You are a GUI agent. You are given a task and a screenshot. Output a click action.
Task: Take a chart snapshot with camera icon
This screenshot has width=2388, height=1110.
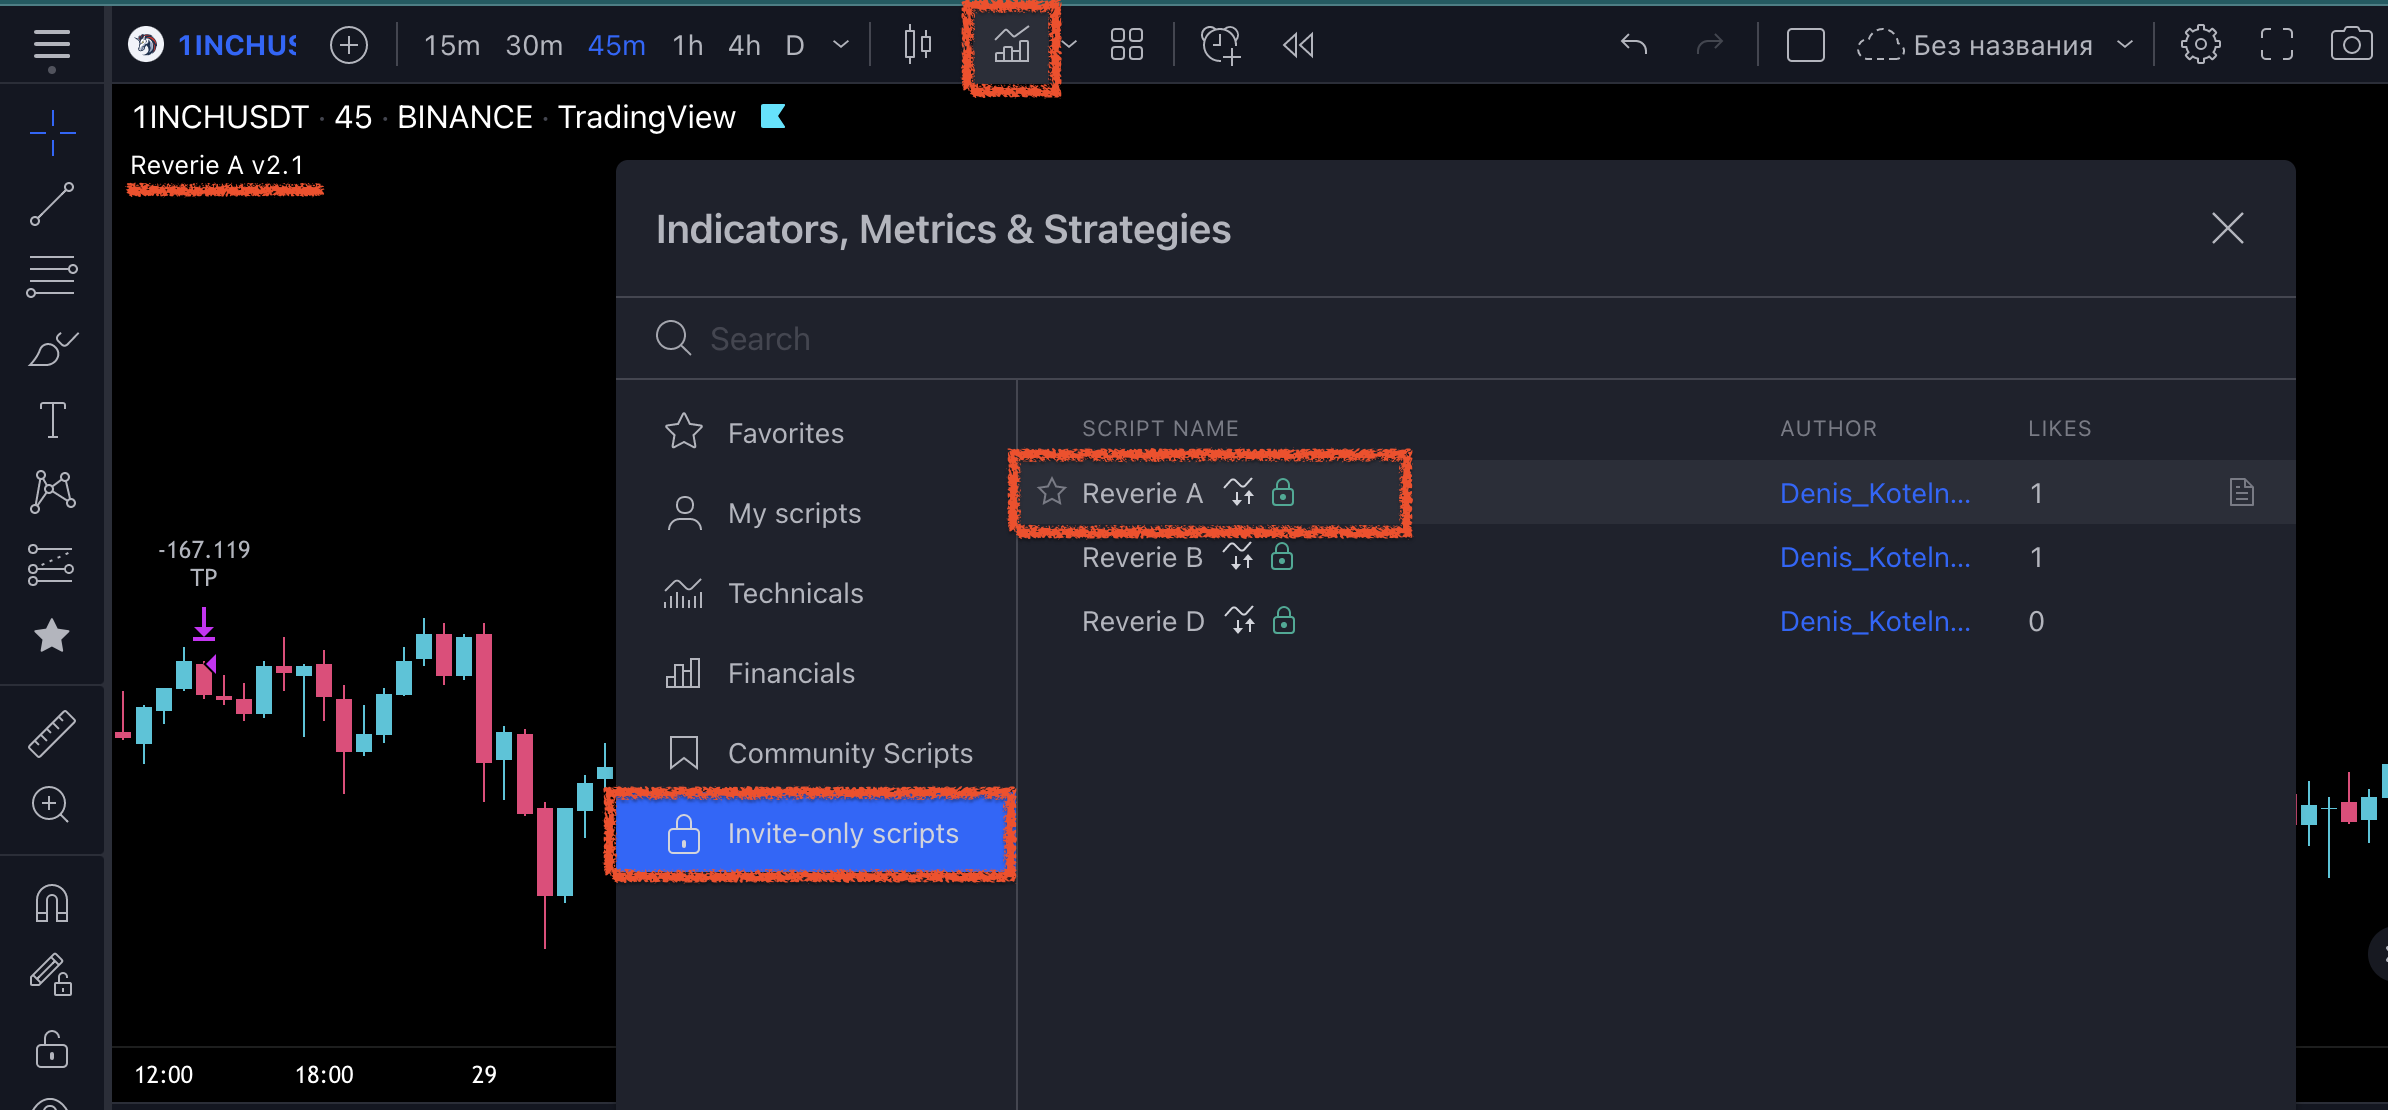(x=2351, y=45)
